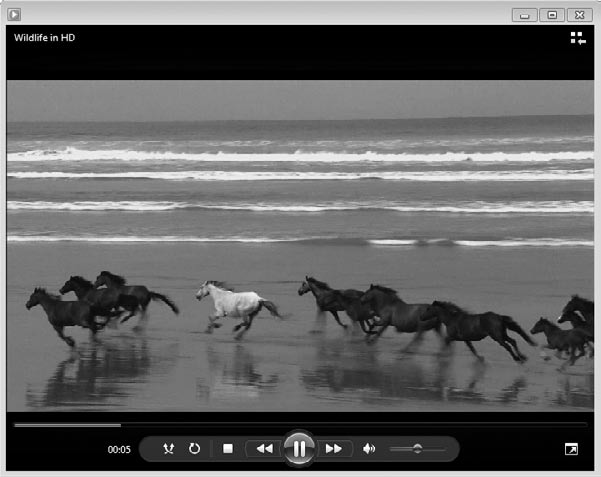Viewport: 601px width, 477px height.
Task: Turn on shuffle mode
Action: pos(169,449)
